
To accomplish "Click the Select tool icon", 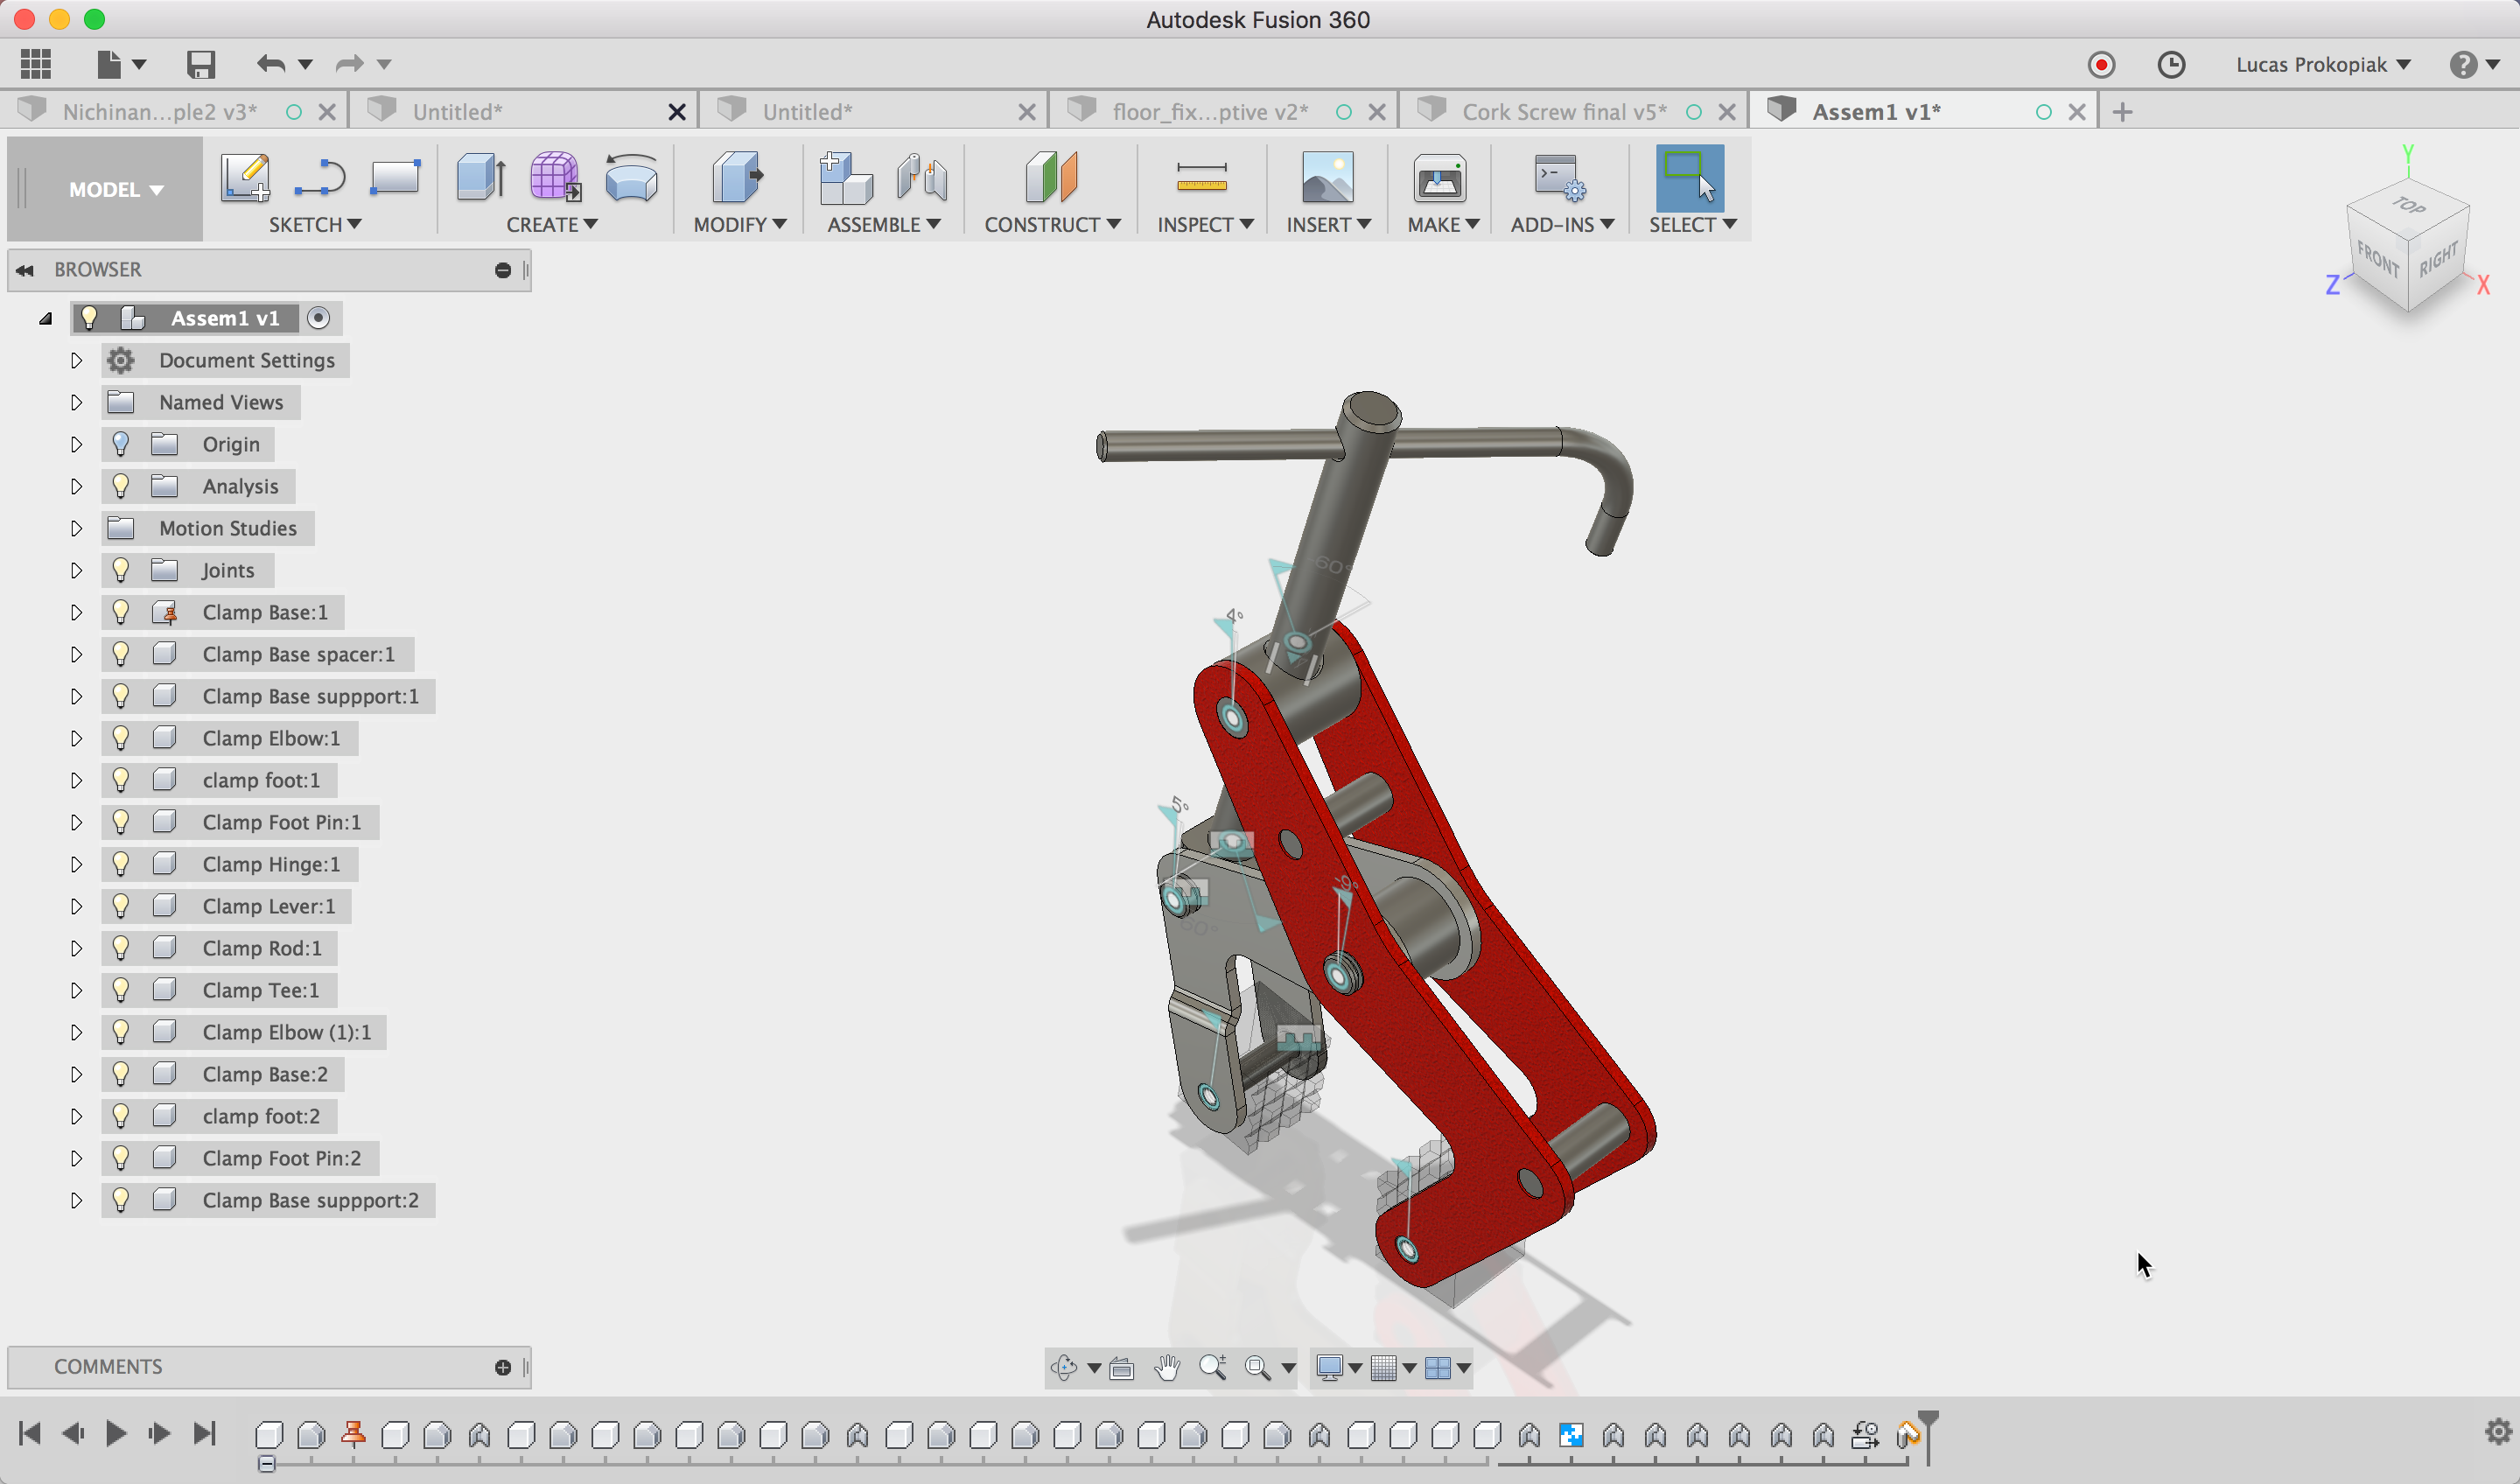I will (x=1689, y=178).
